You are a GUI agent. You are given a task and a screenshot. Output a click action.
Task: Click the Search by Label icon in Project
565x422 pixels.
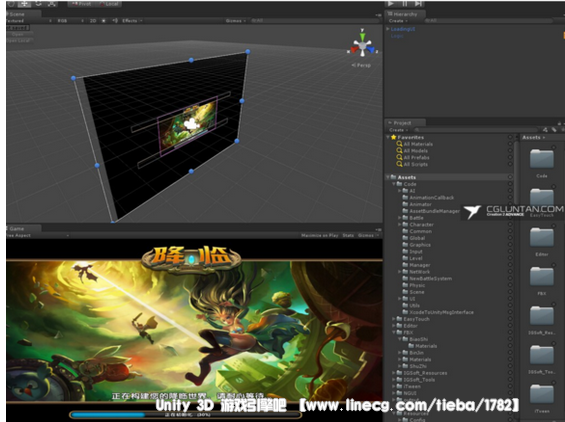553,130
